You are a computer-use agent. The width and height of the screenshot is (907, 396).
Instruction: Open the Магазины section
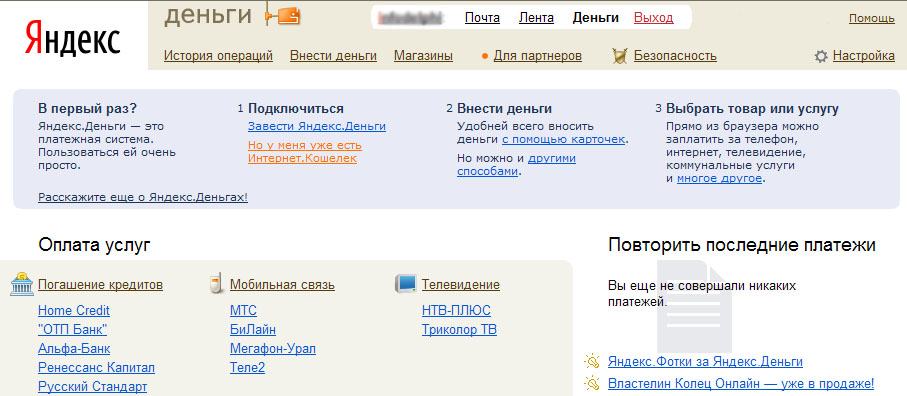423,56
